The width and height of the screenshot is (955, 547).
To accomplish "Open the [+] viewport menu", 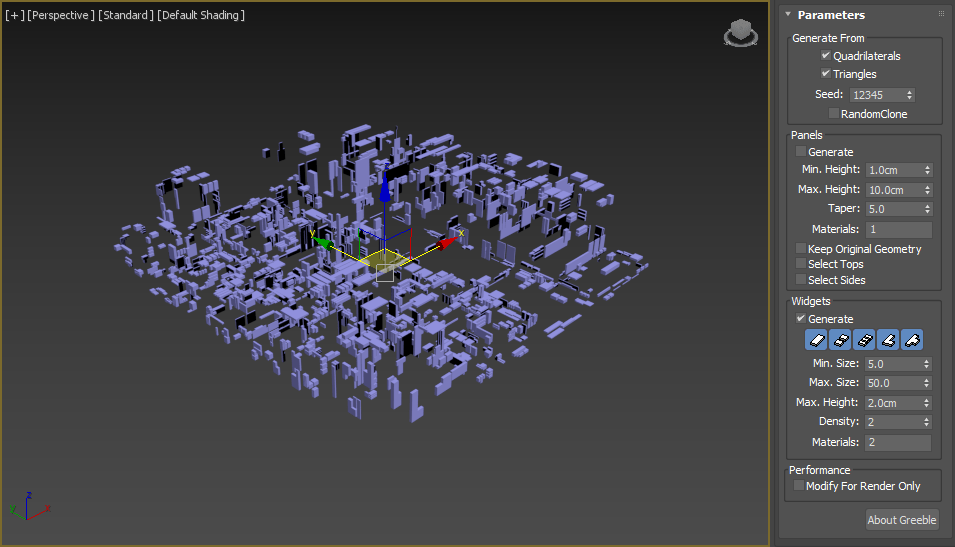I will click(15, 15).
